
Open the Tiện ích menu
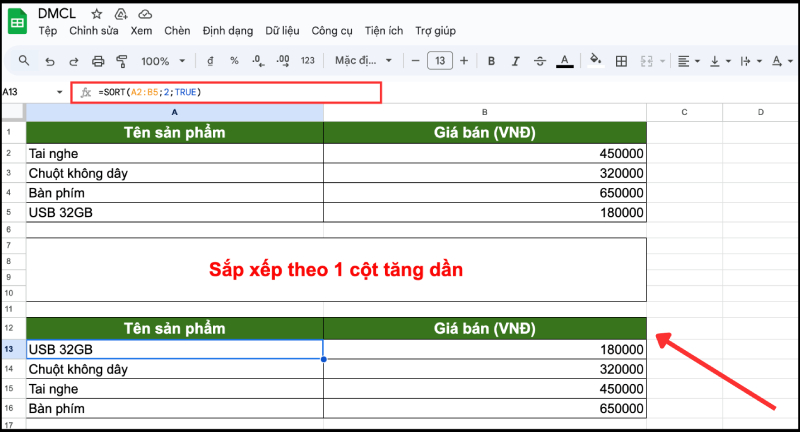coord(384,31)
